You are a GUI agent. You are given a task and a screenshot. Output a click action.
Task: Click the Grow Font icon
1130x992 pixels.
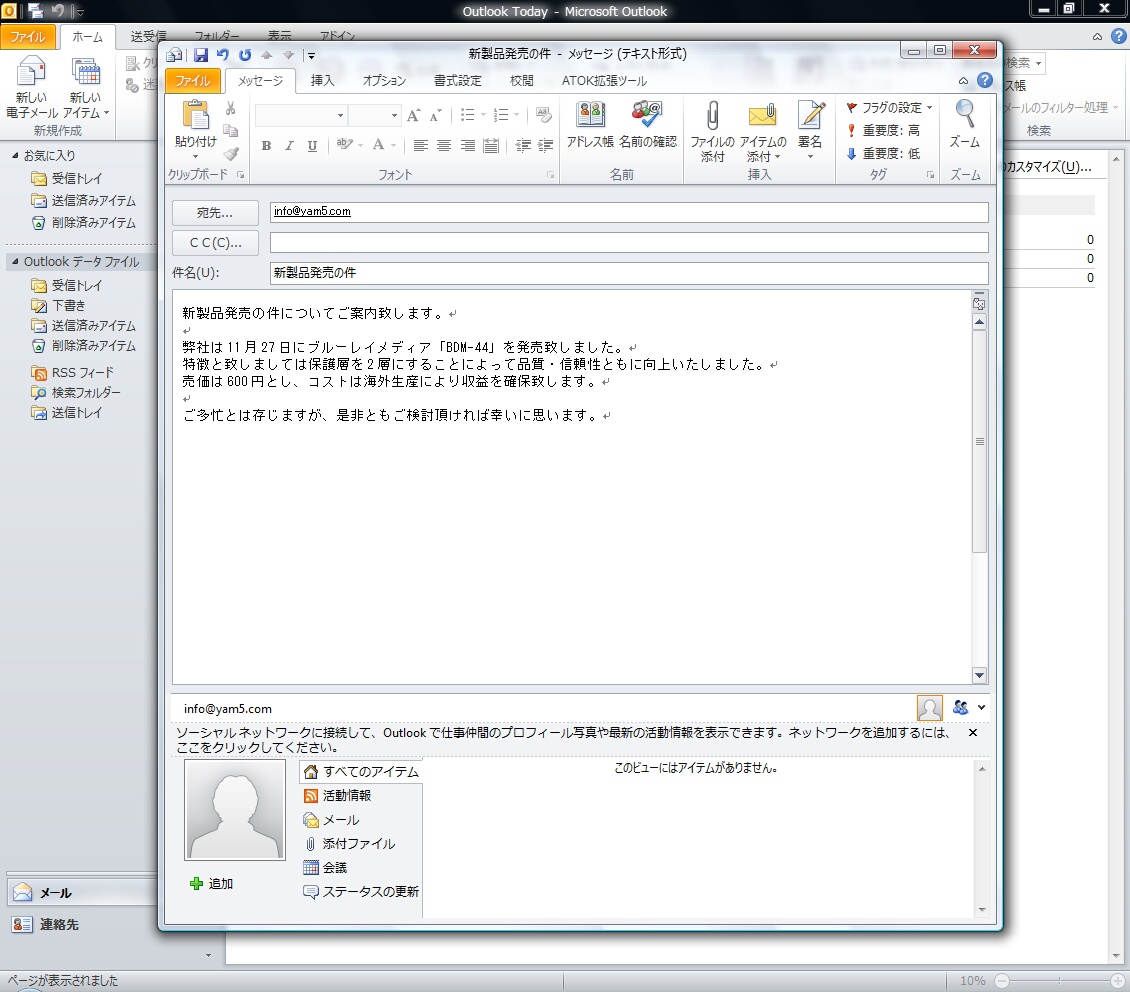coord(413,115)
